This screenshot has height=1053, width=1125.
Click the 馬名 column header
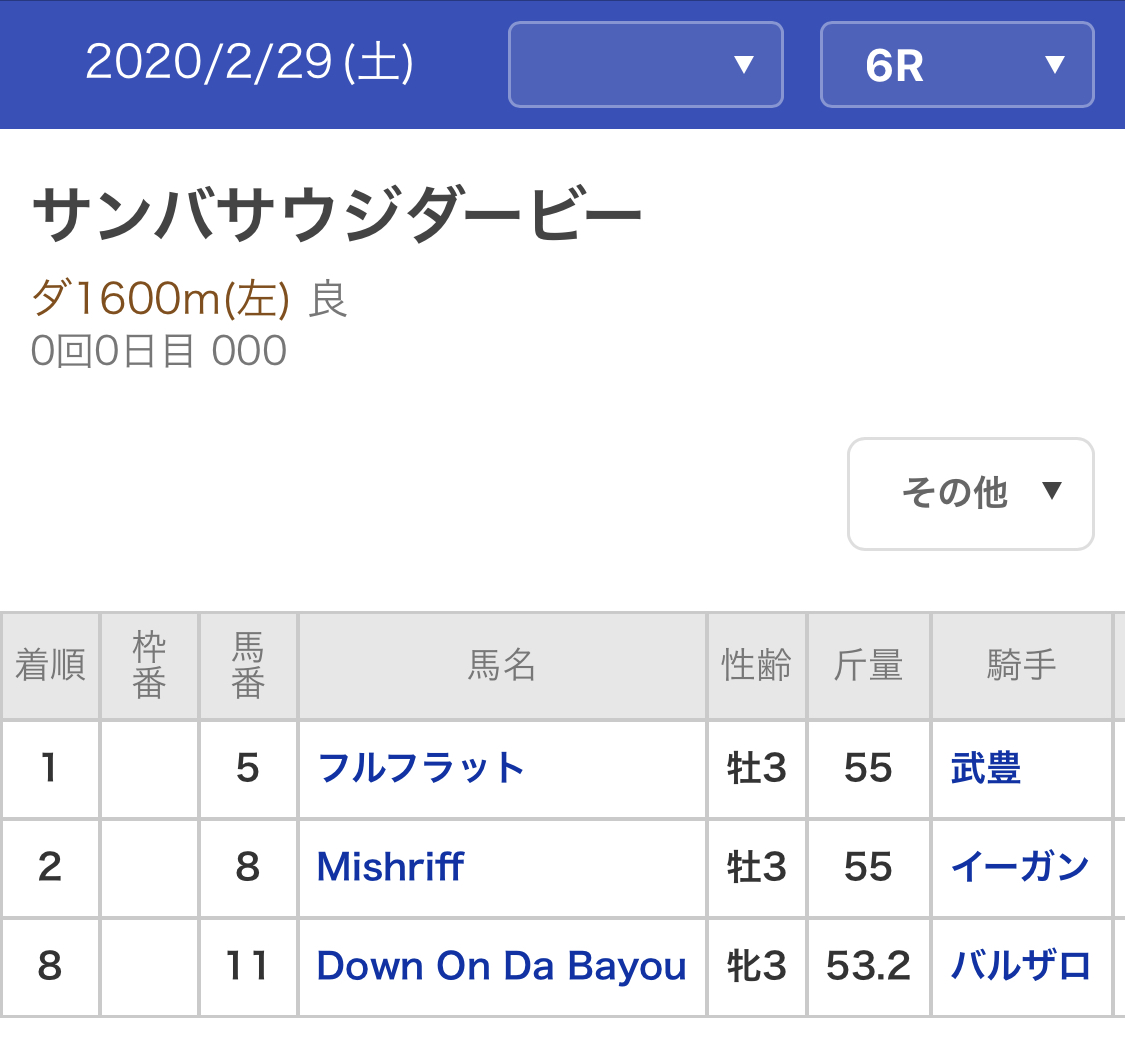[x=502, y=666]
